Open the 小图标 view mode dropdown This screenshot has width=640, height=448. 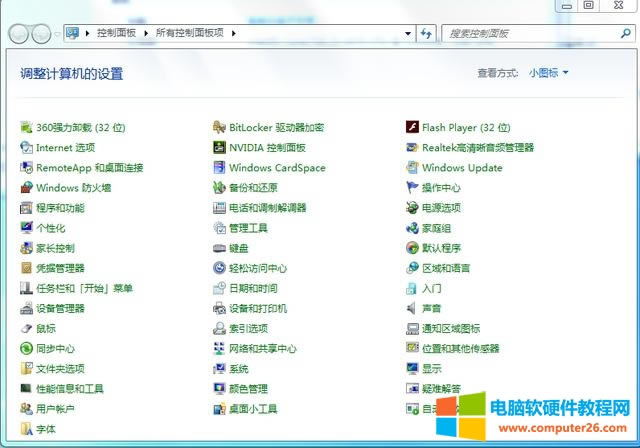point(549,73)
